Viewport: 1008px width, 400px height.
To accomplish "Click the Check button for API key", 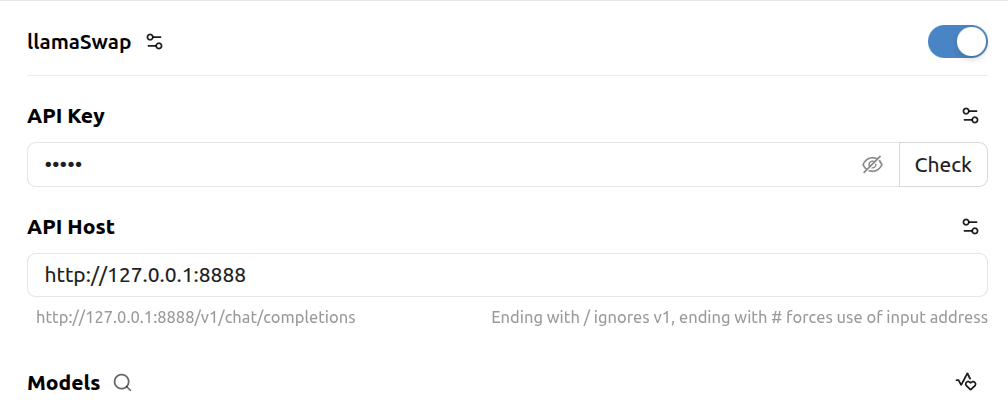I will point(943,165).
